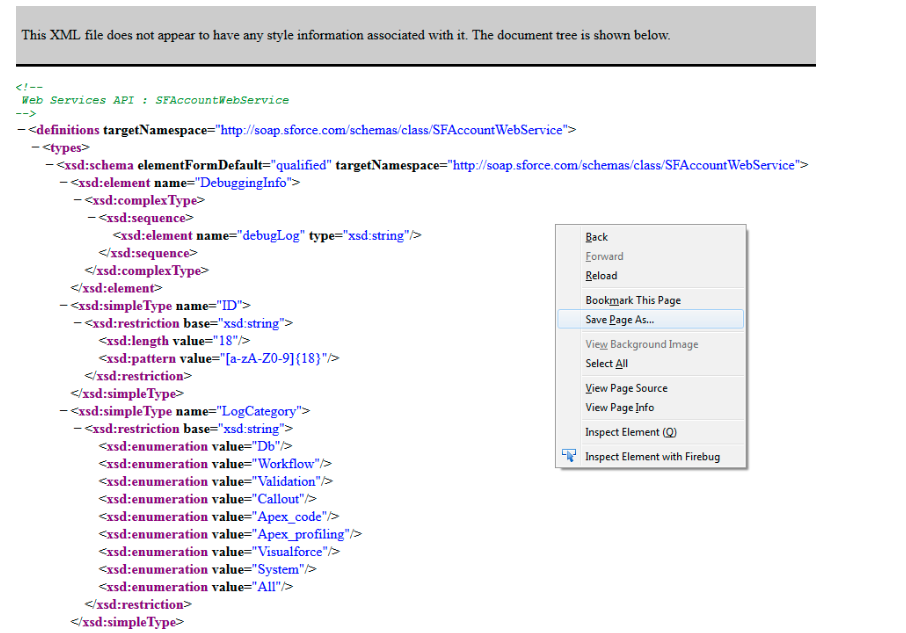The image size is (906, 633).
Task: Choose Reload from the context menu
Action: tap(601, 275)
